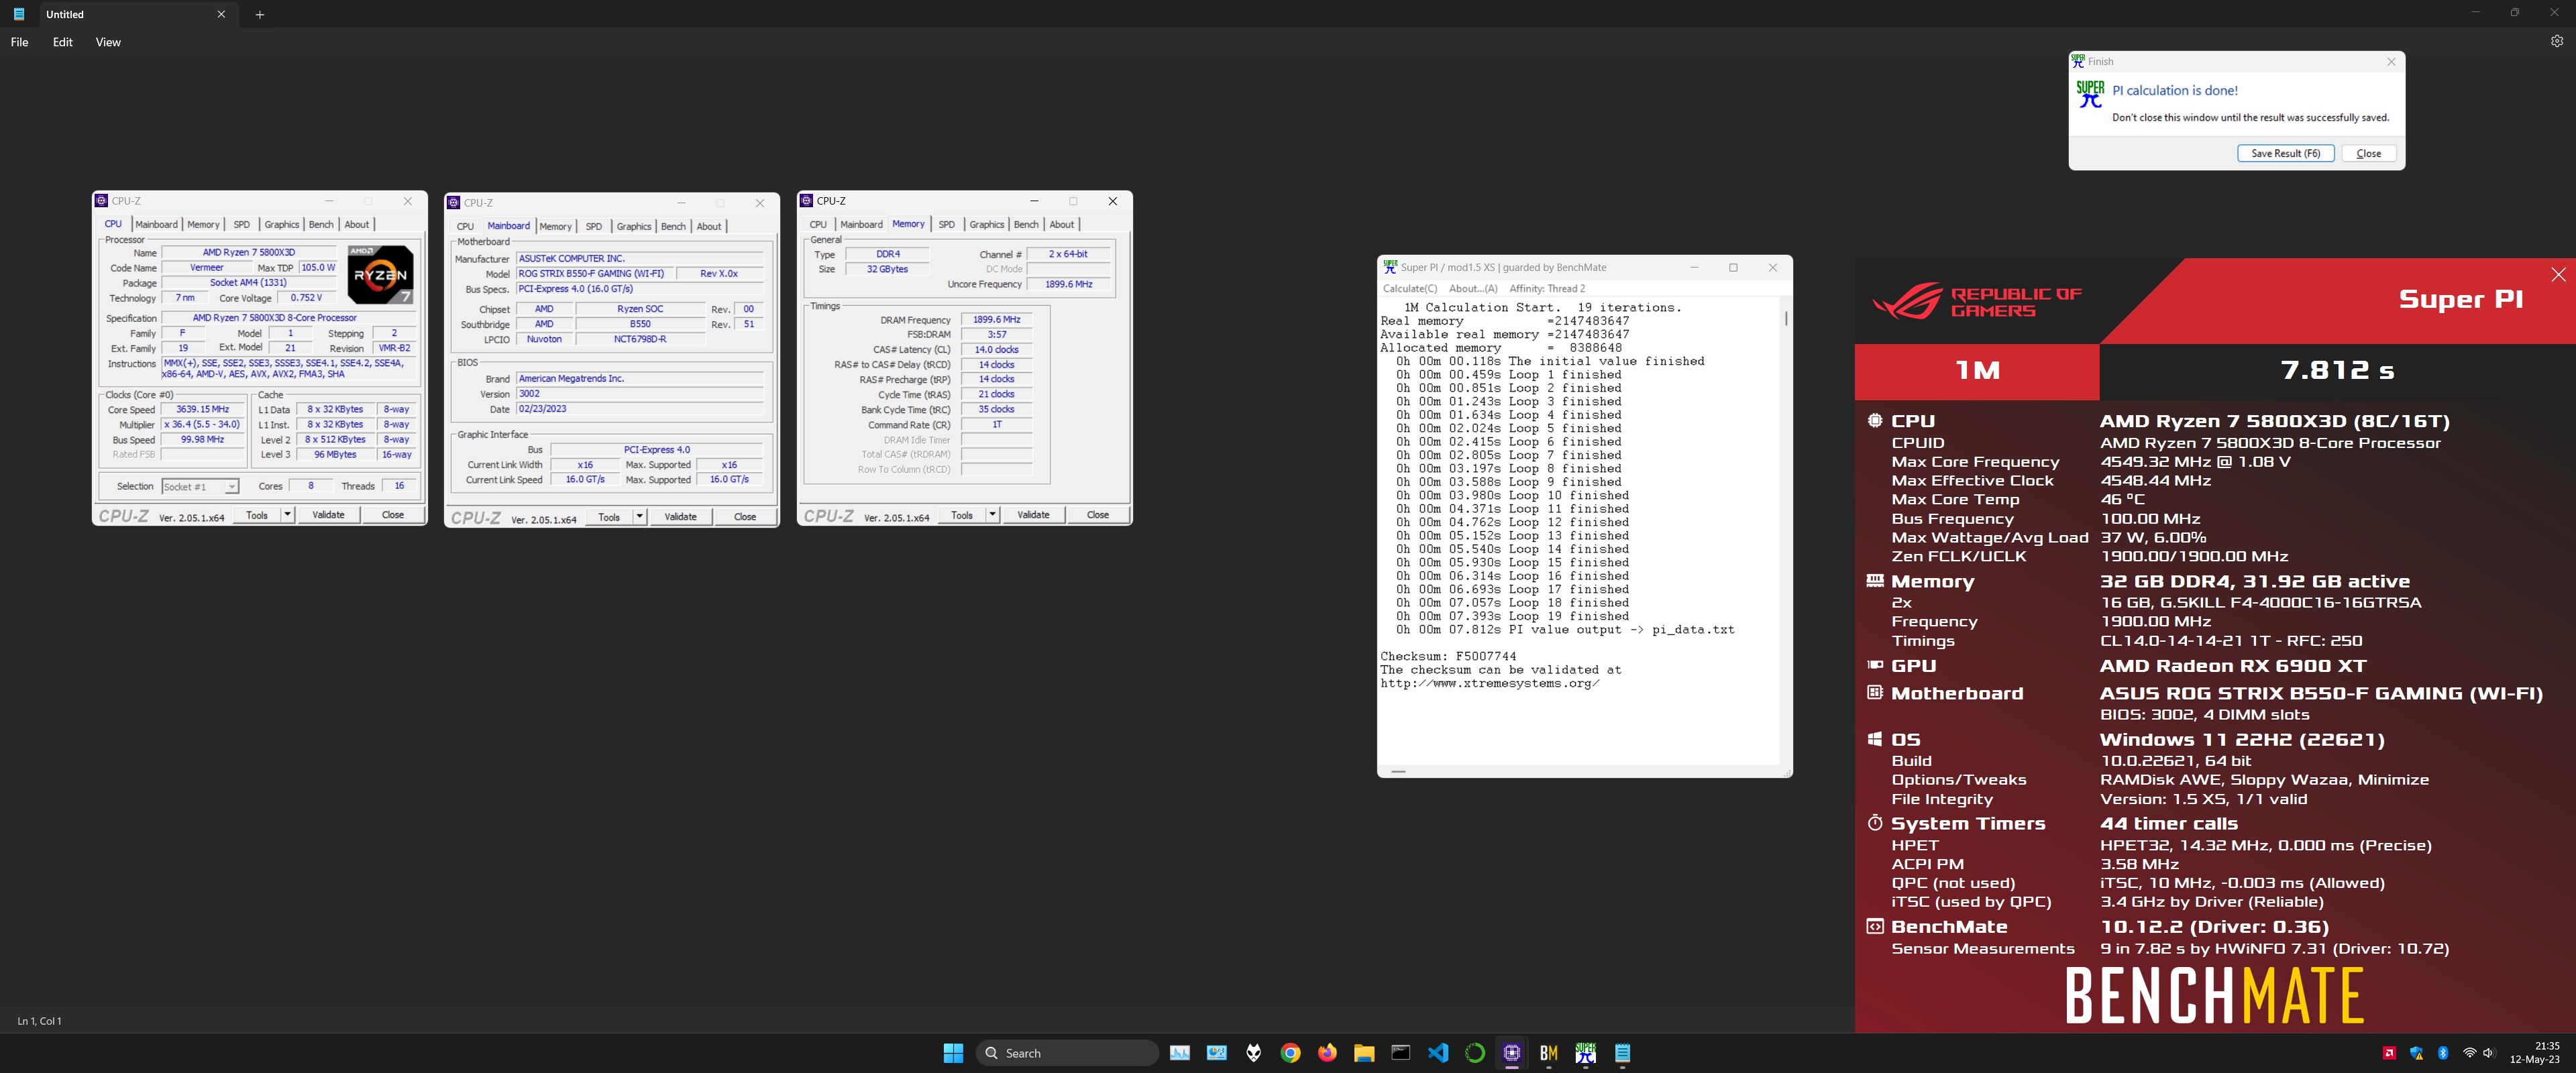Switch to BenchMate via taskbar icon
Screen dimensions: 2576x1073
coord(1549,1052)
